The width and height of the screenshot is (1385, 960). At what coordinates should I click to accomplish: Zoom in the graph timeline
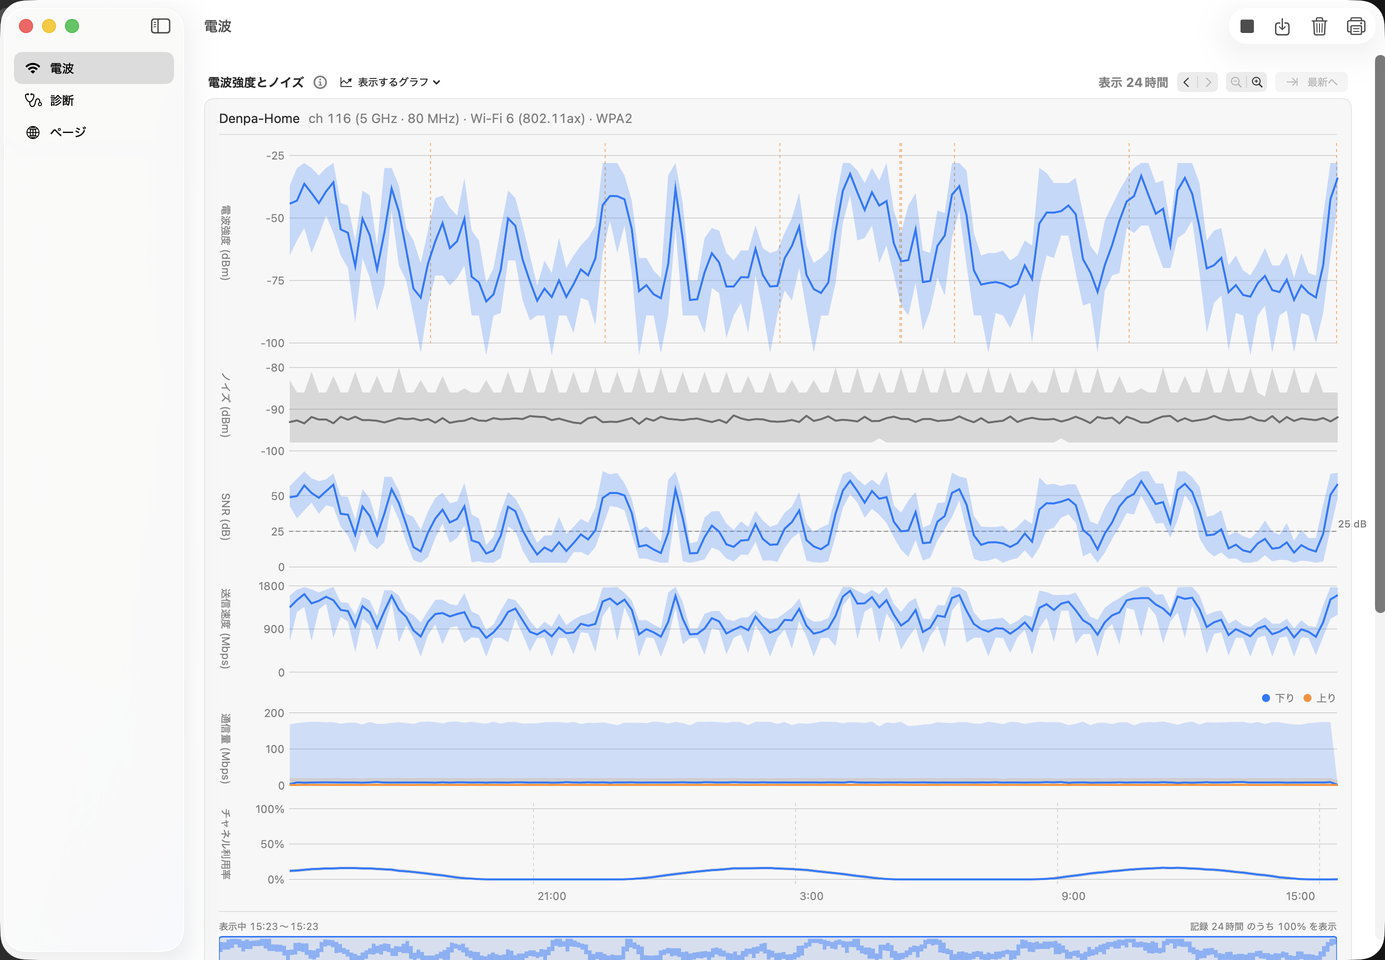pyautogui.click(x=1257, y=82)
